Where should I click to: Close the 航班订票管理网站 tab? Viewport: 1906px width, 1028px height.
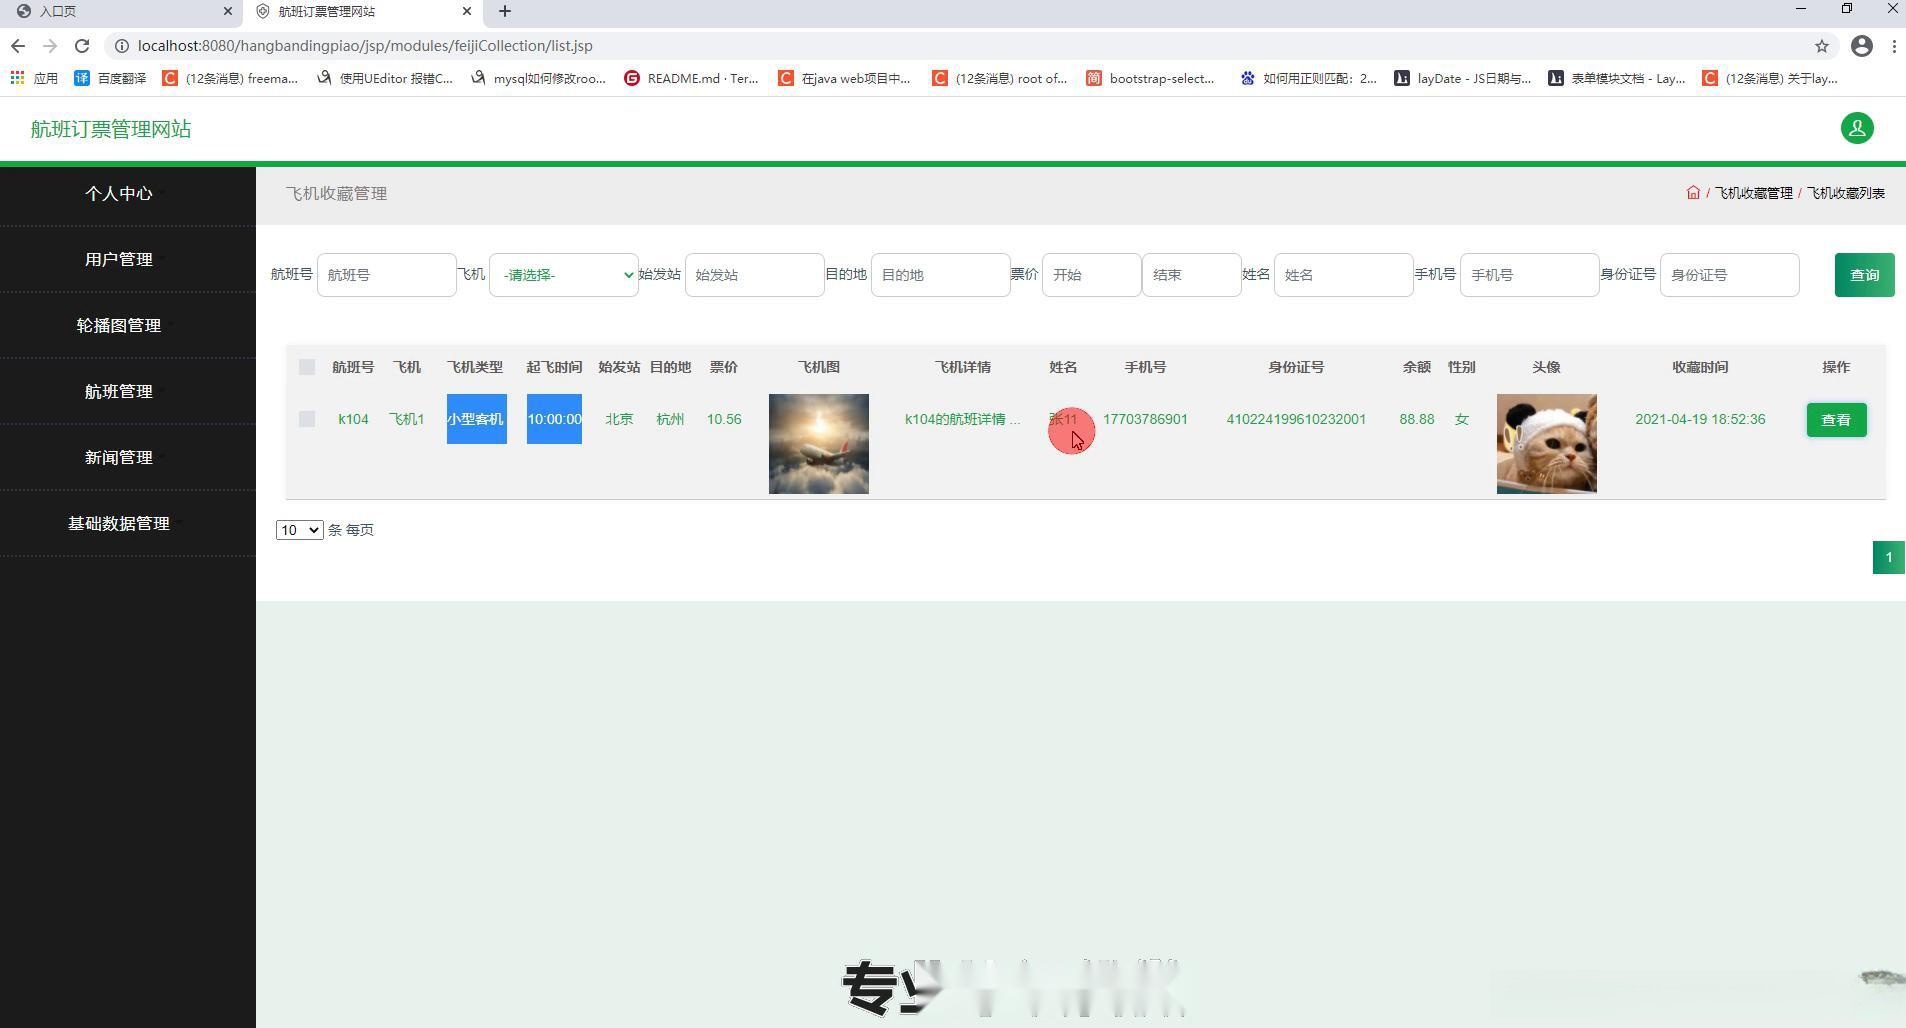467,11
